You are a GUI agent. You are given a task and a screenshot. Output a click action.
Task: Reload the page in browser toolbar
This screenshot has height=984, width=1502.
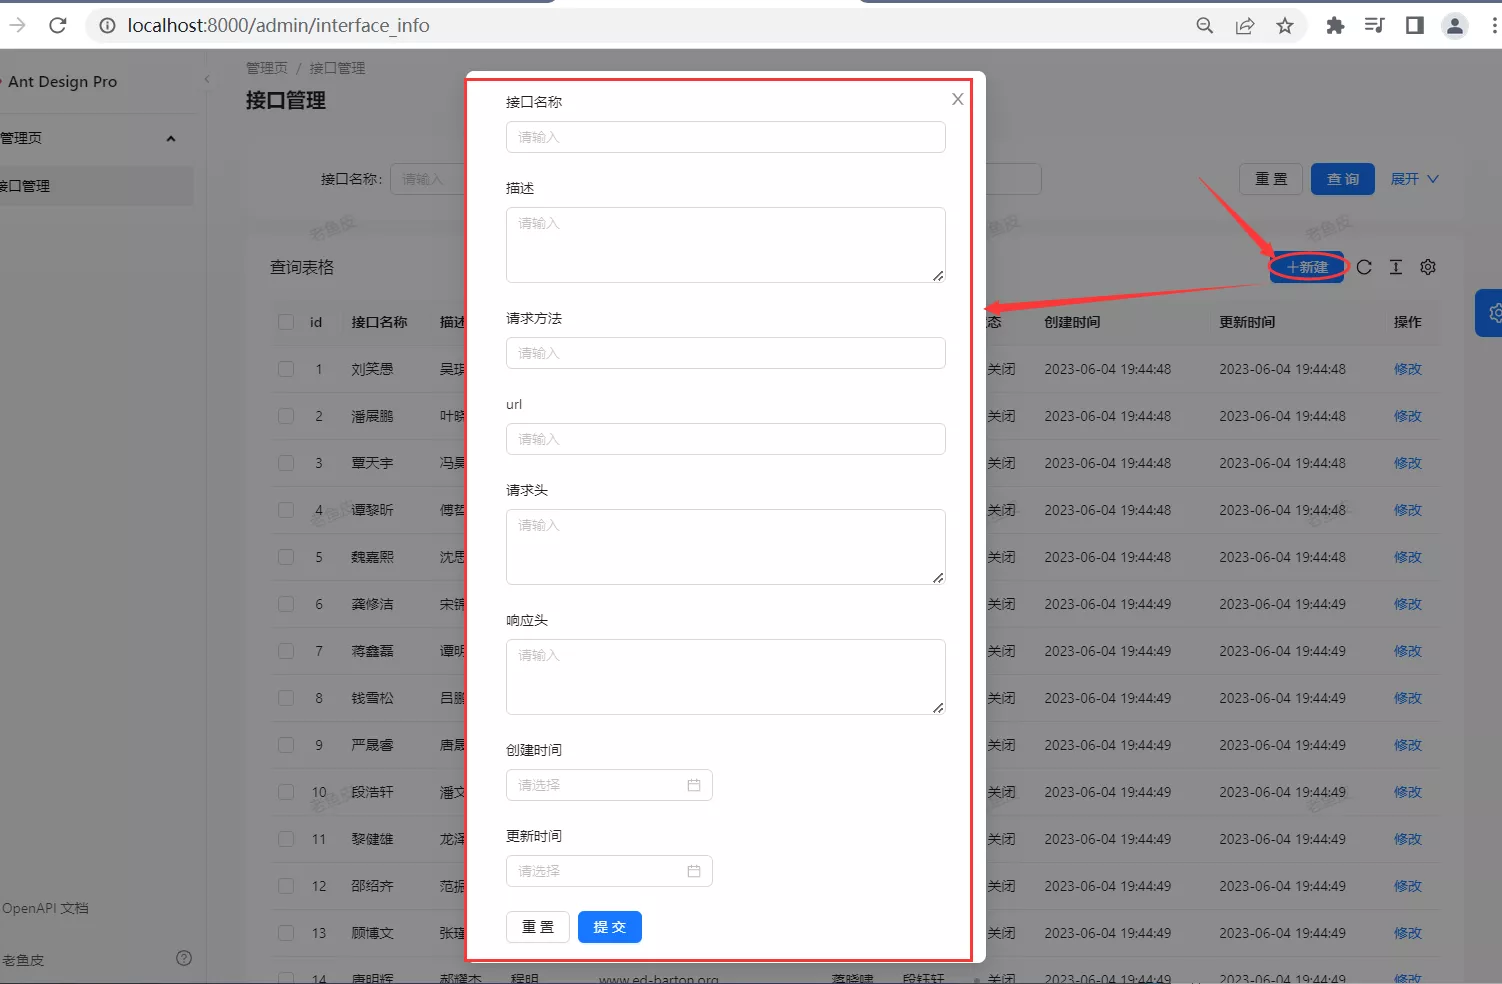tap(58, 25)
